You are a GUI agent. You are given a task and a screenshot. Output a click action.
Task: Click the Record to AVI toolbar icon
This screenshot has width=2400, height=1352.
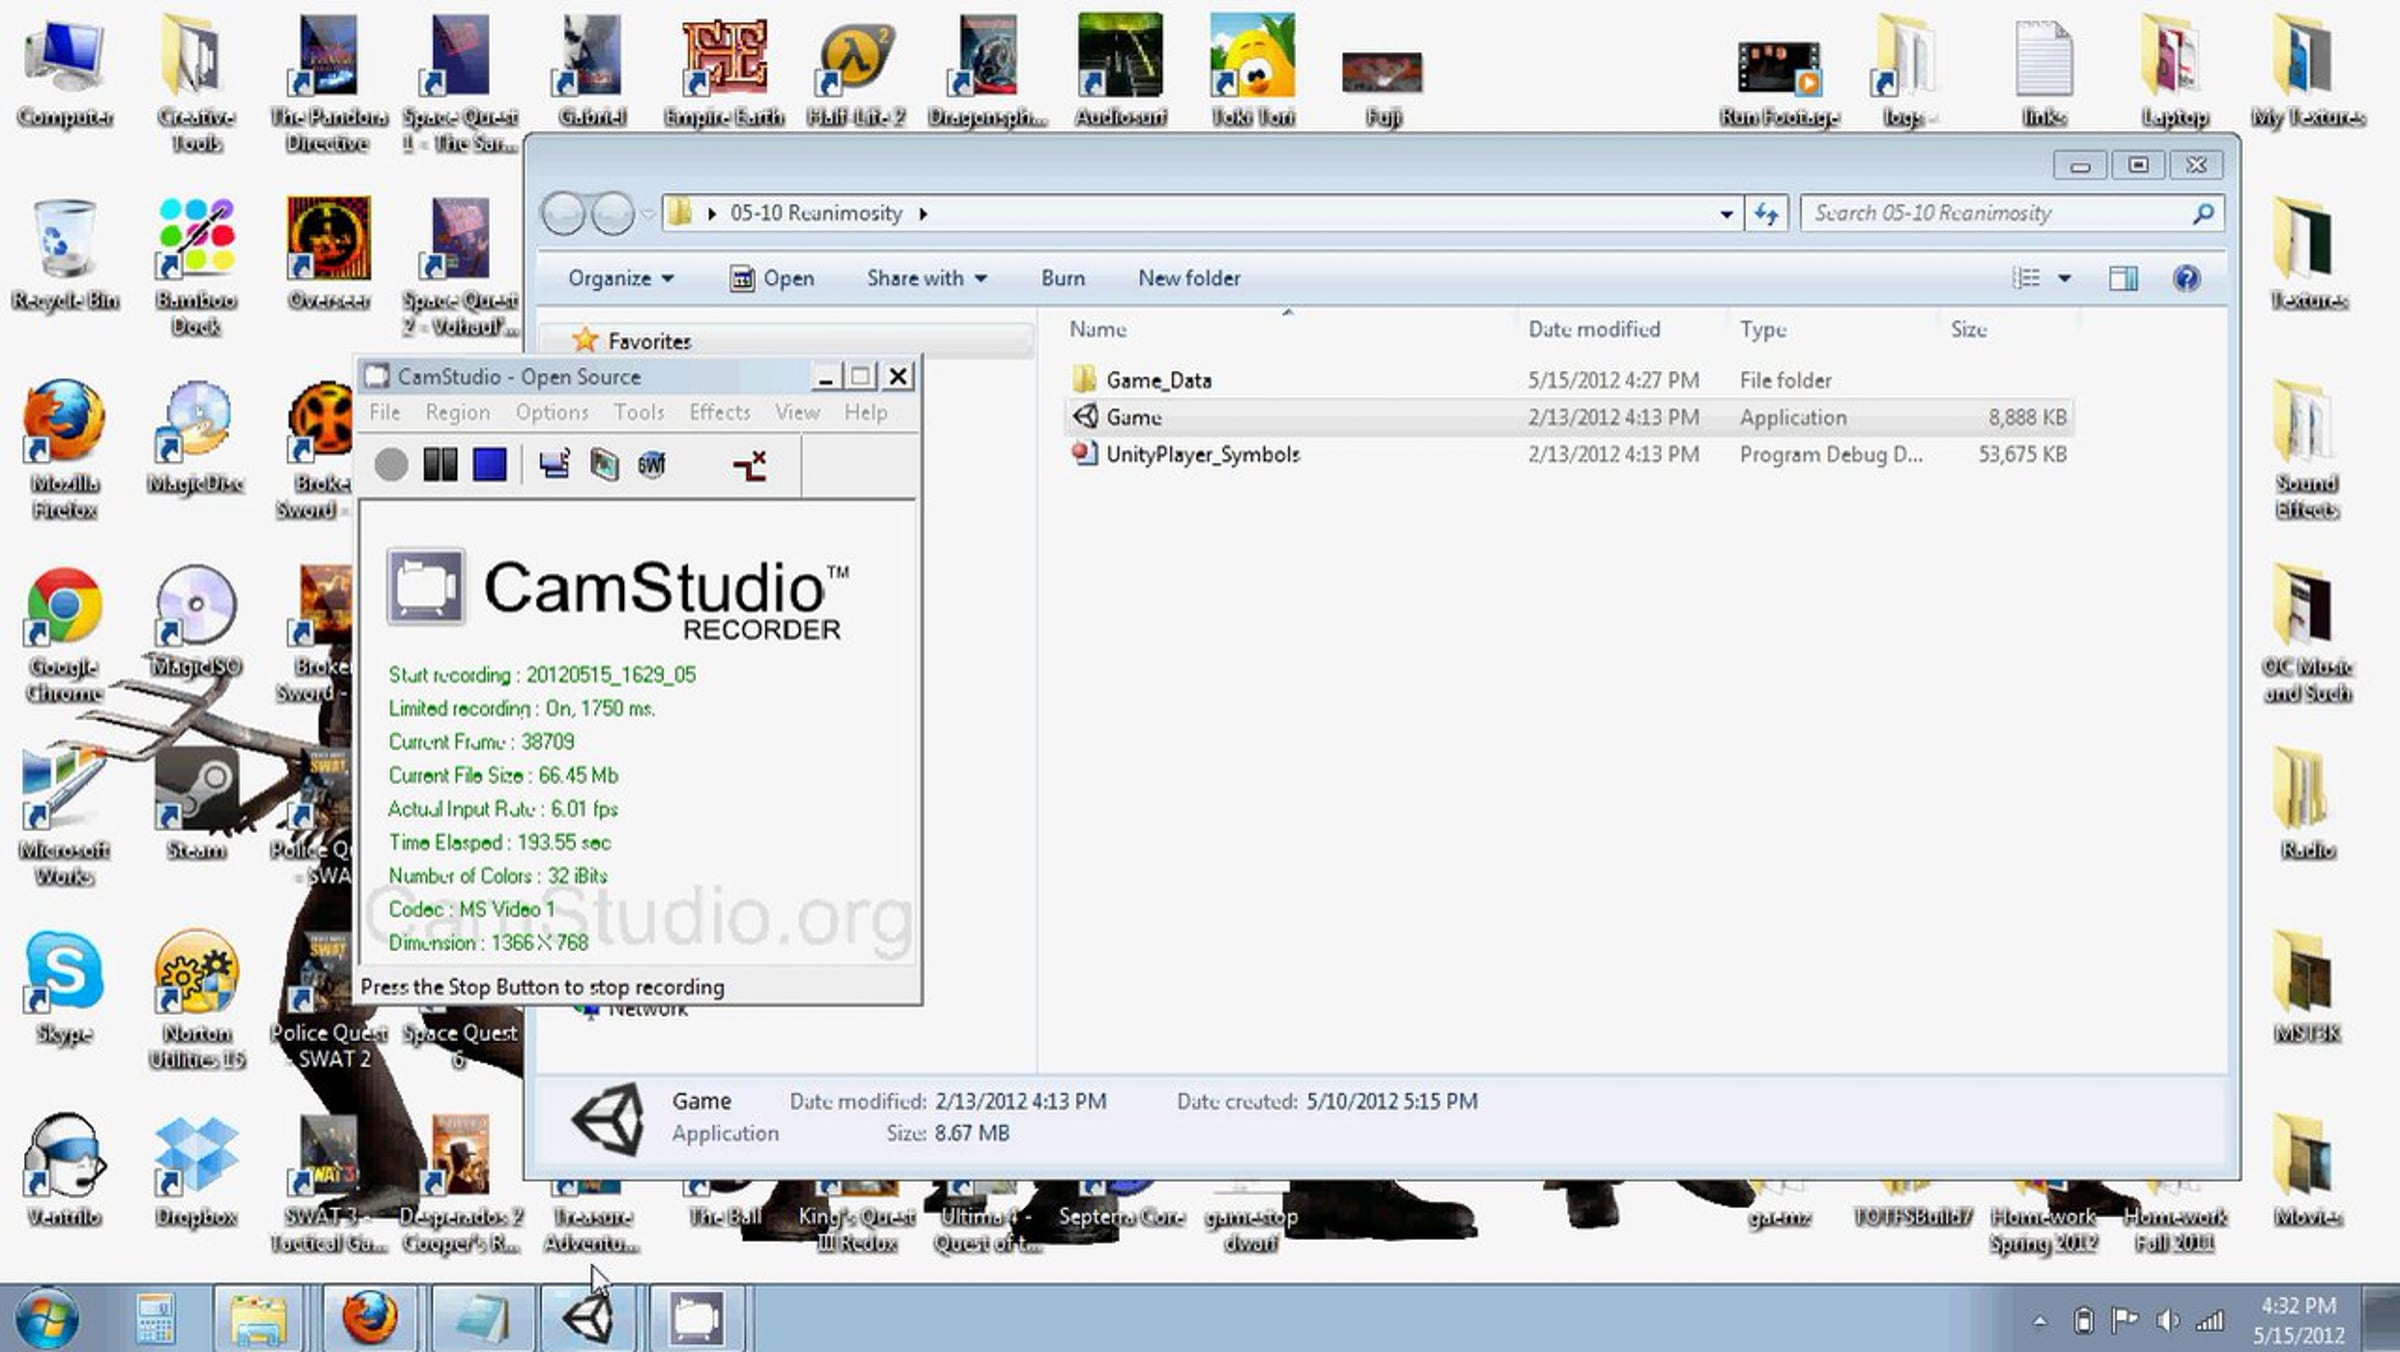[x=604, y=465]
